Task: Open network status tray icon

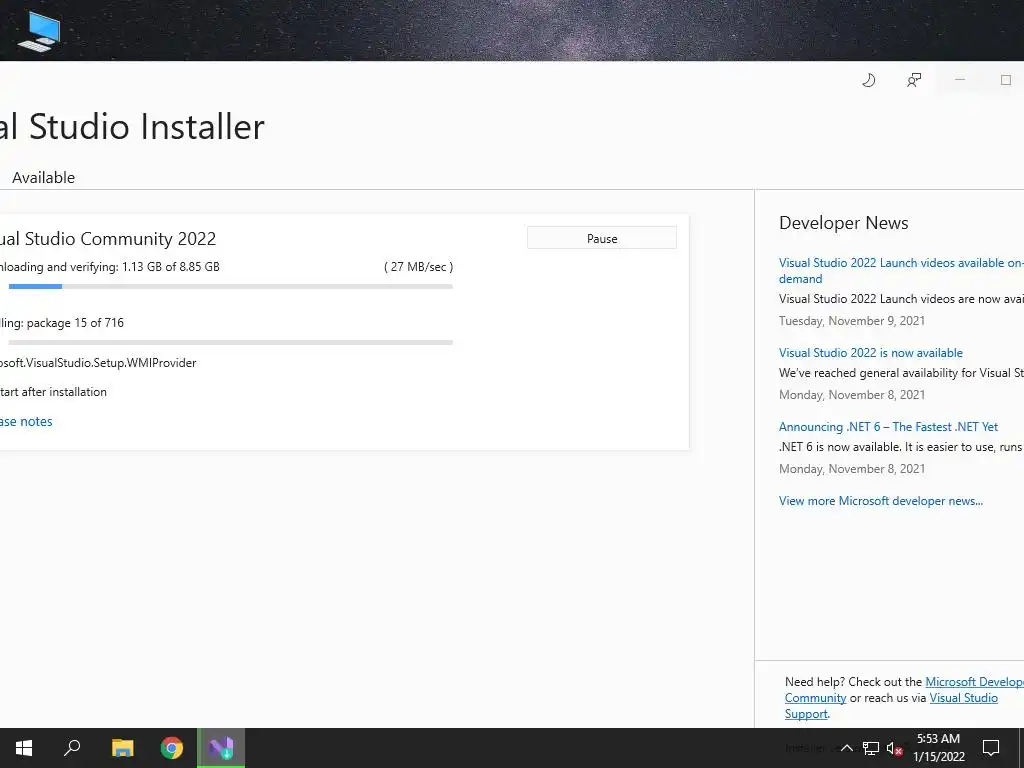Action: 871,748
